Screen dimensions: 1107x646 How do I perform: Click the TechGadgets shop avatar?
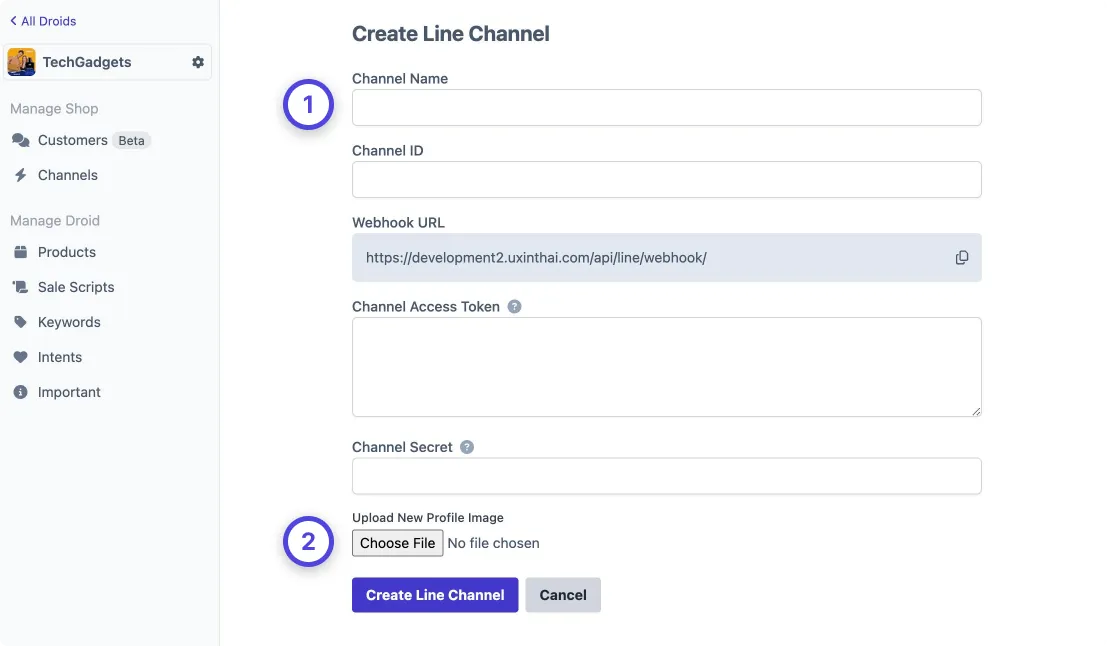(x=20, y=61)
